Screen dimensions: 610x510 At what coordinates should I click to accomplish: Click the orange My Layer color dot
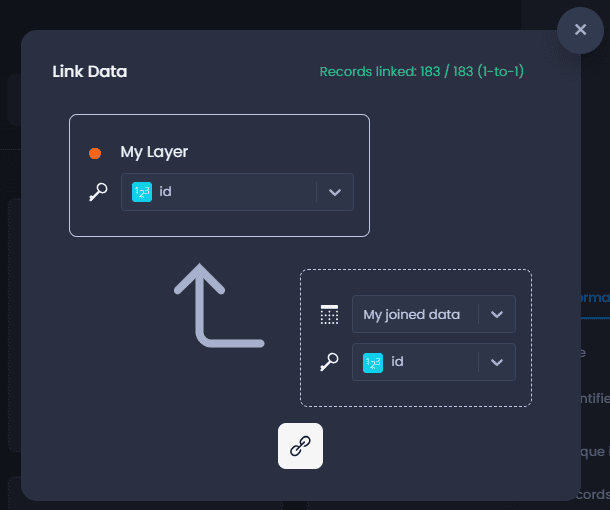(x=95, y=153)
